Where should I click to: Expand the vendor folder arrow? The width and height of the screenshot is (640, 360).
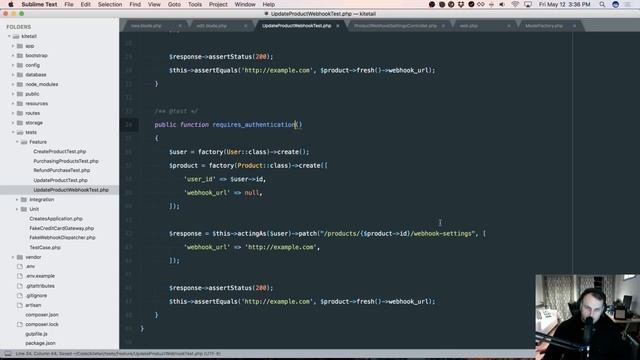coord(13,257)
